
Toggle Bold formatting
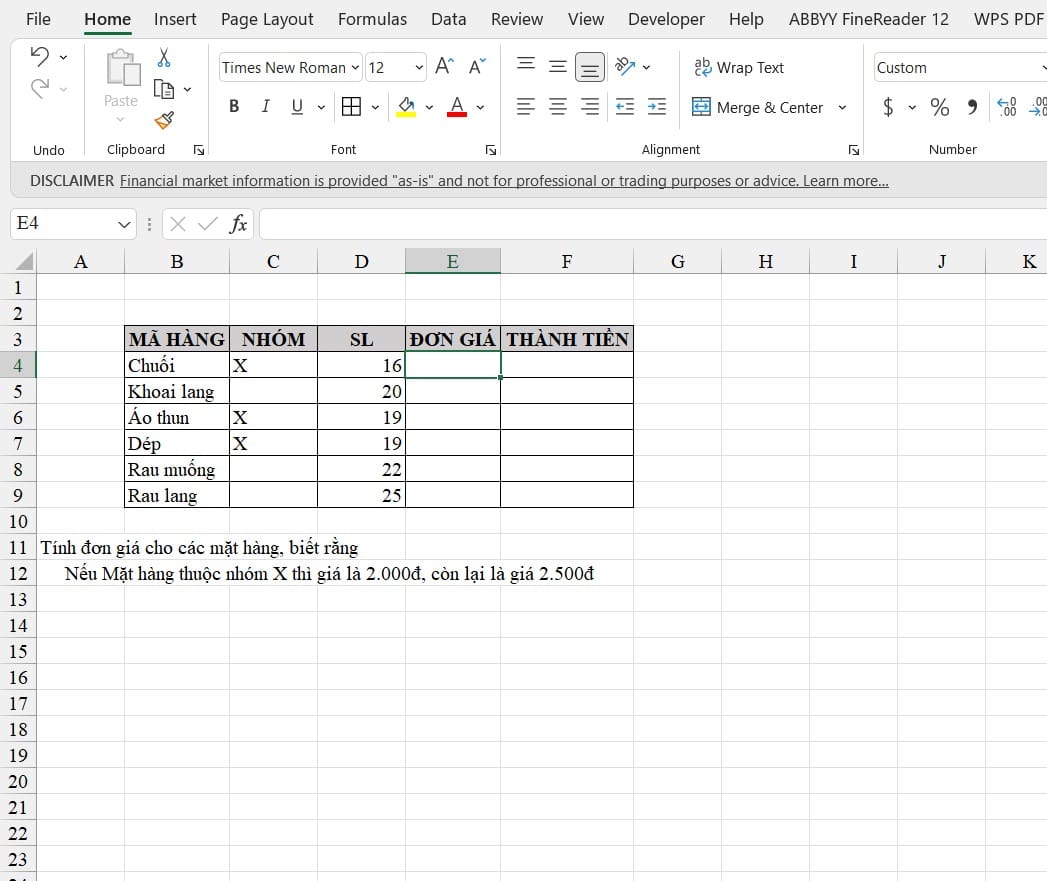[234, 107]
